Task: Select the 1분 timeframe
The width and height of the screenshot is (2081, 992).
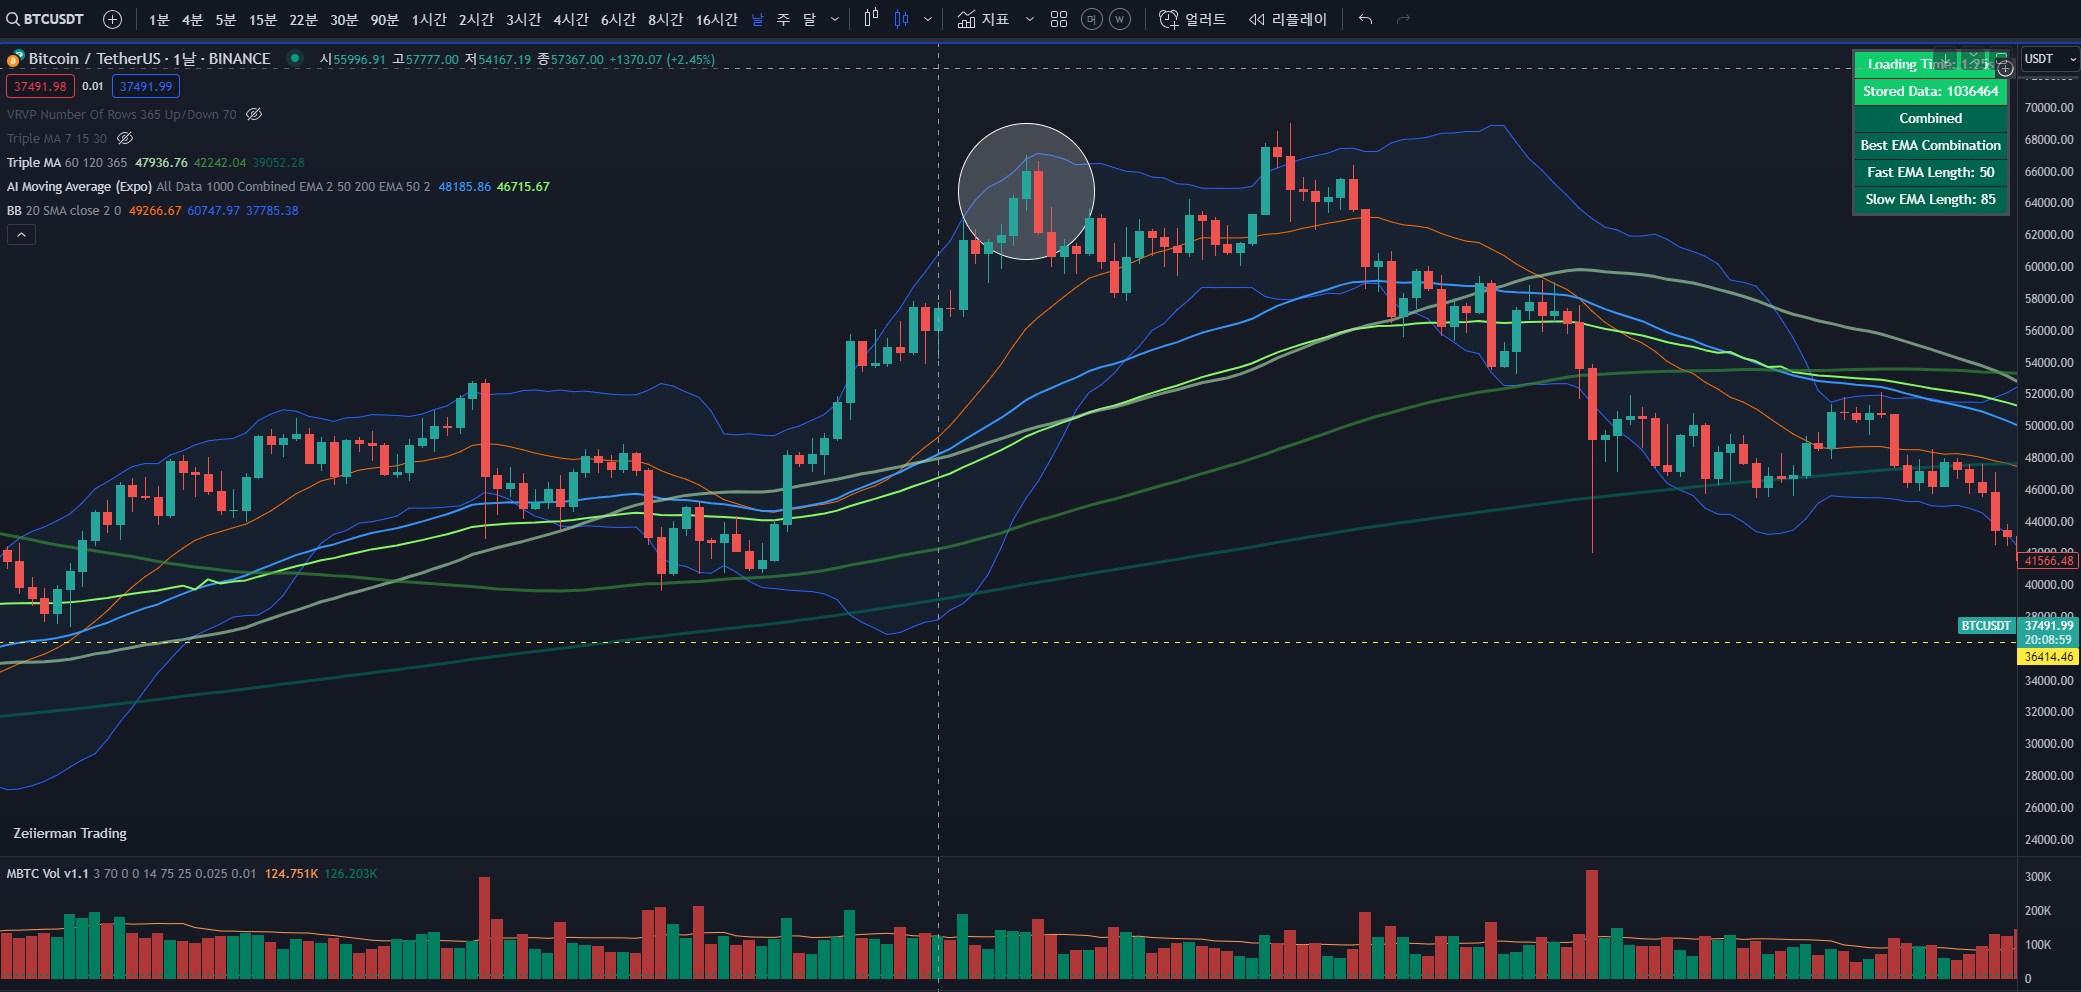Action: pos(159,20)
